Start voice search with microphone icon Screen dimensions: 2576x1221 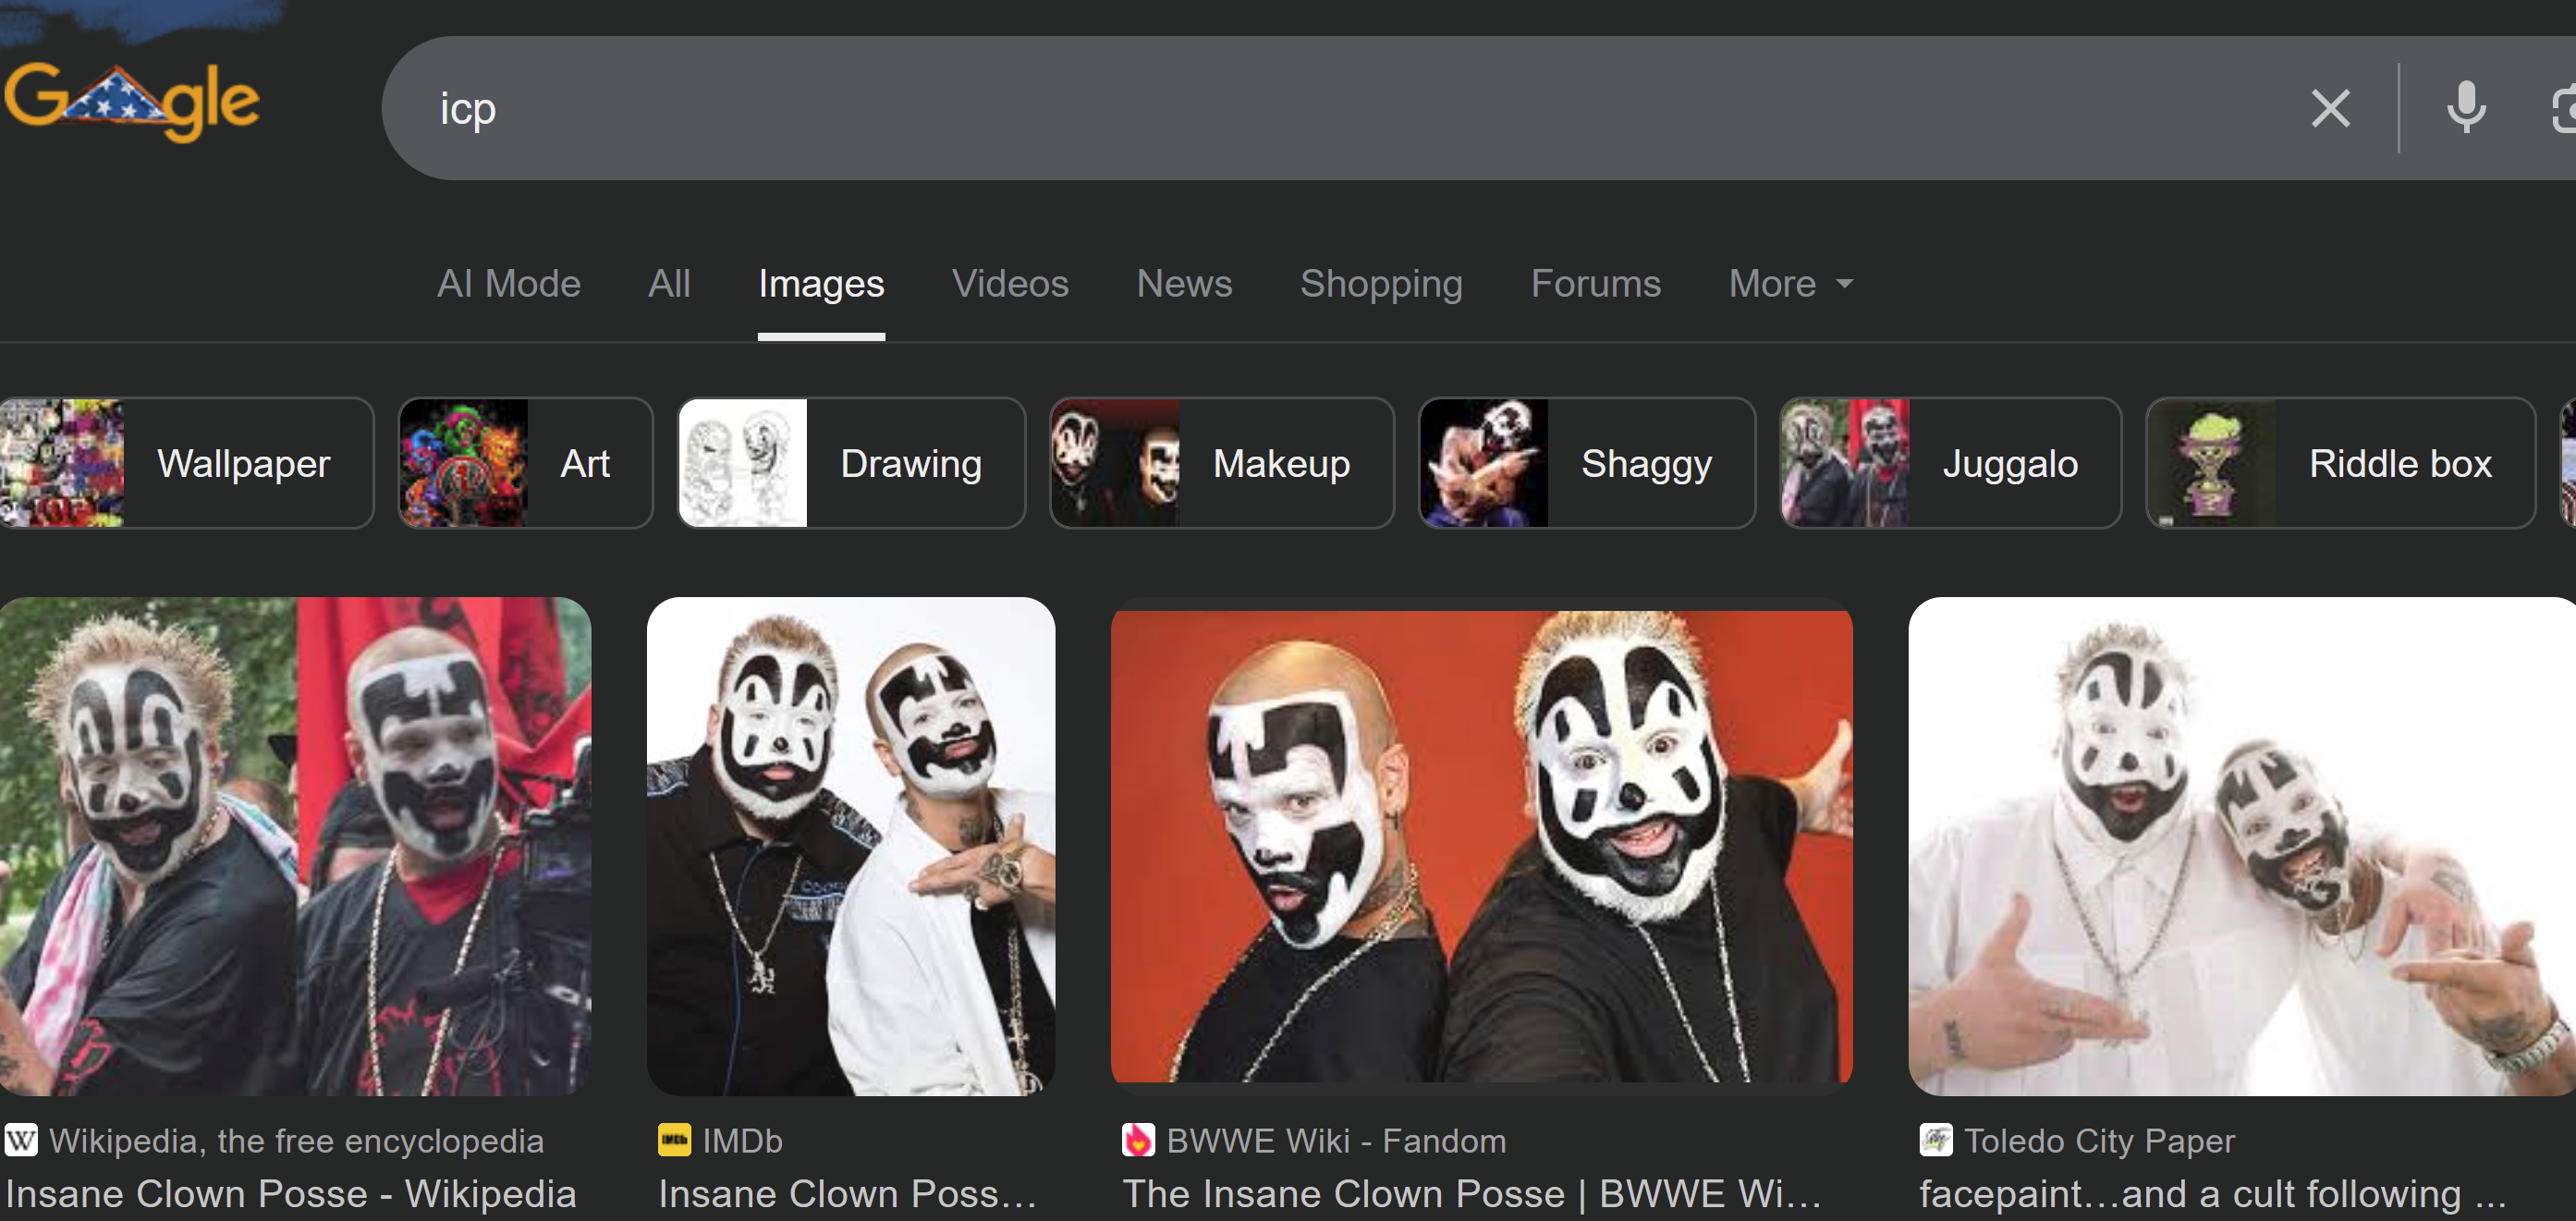coord(2465,108)
